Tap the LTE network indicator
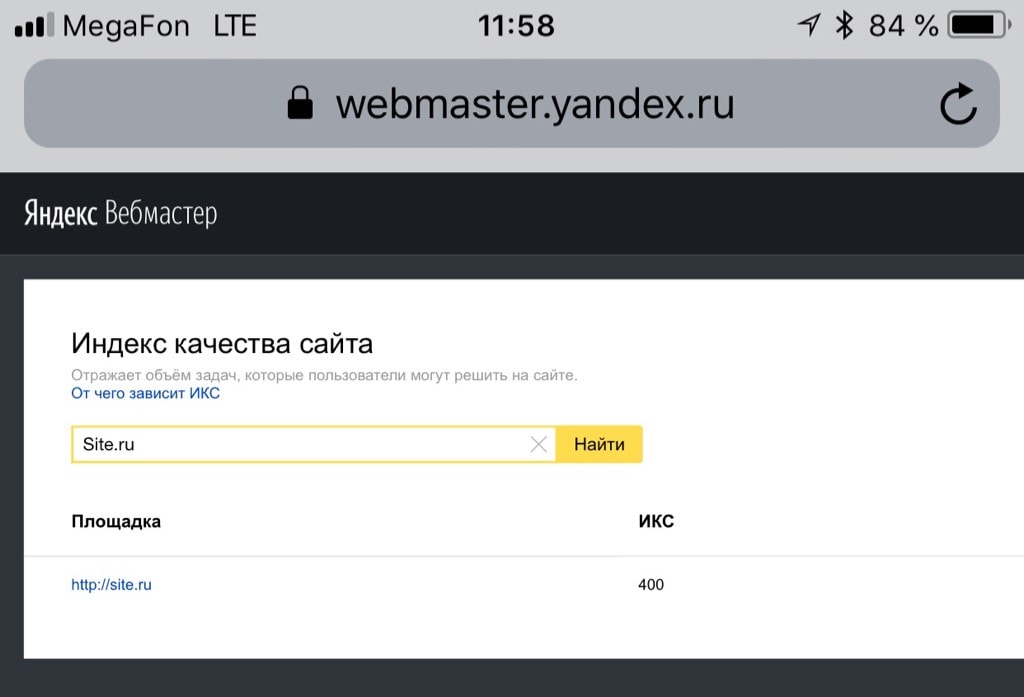1024x697 pixels. tap(235, 25)
